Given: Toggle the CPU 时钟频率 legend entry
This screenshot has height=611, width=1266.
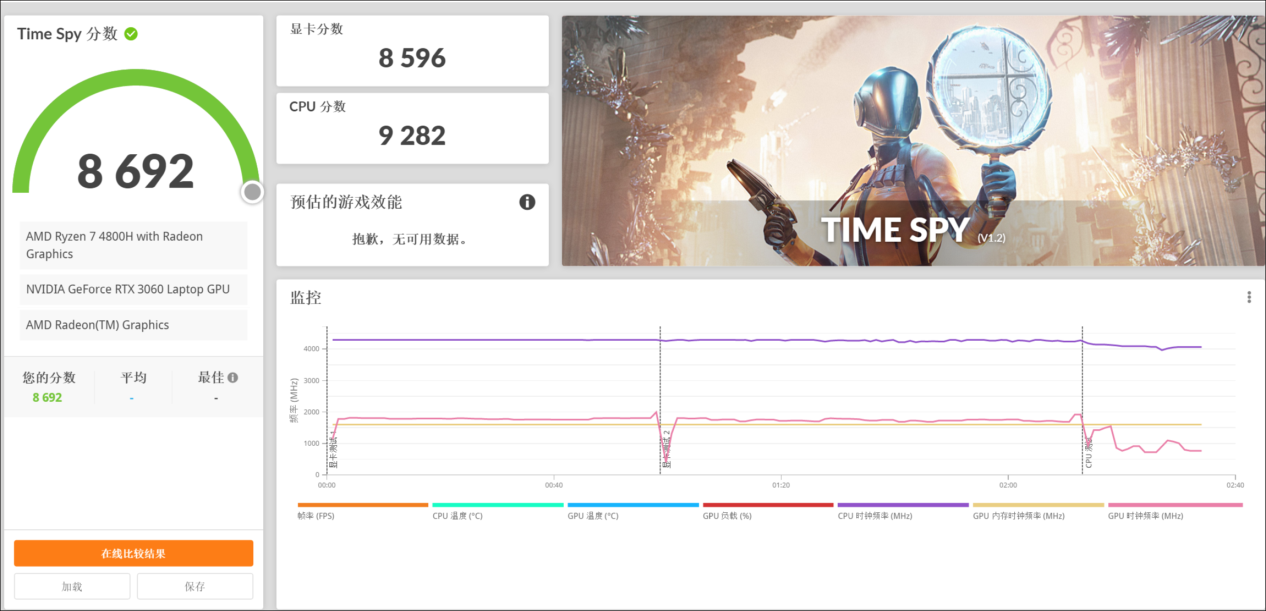Looking at the screenshot, I should (x=873, y=510).
